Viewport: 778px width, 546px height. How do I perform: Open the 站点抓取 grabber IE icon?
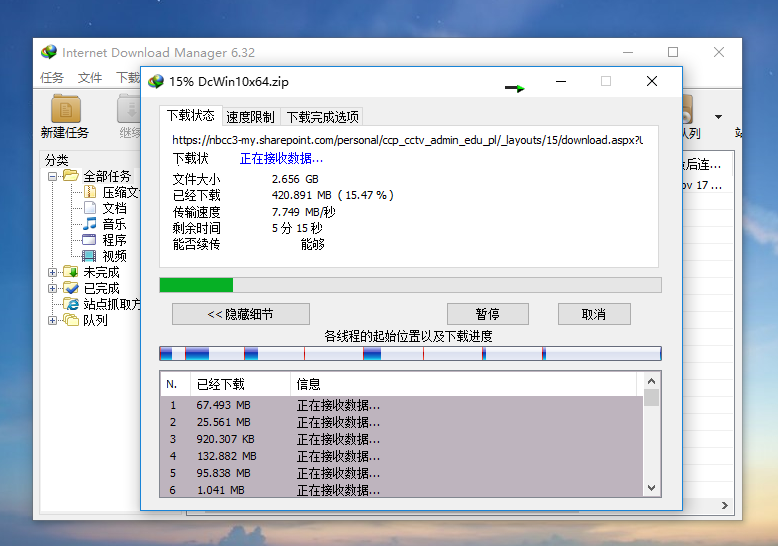click(71, 304)
